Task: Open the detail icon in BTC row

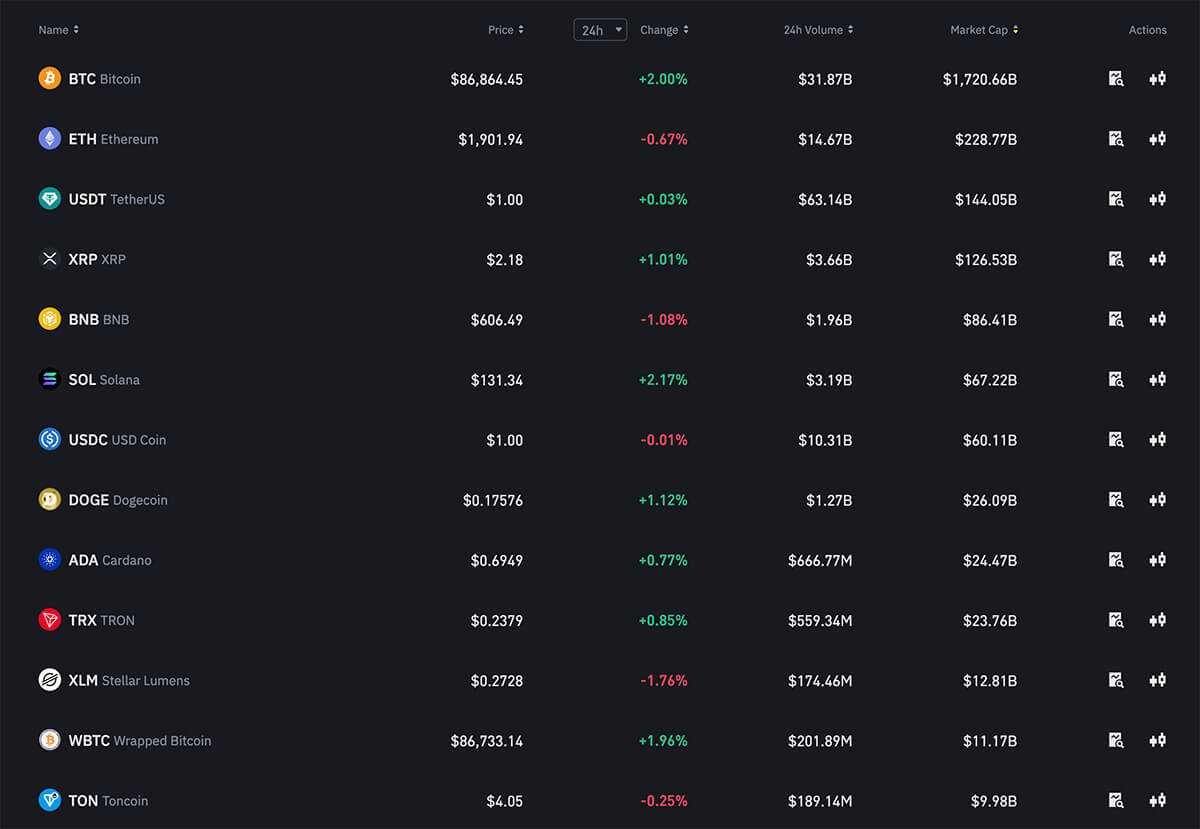Action: [x=1116, y=78]
